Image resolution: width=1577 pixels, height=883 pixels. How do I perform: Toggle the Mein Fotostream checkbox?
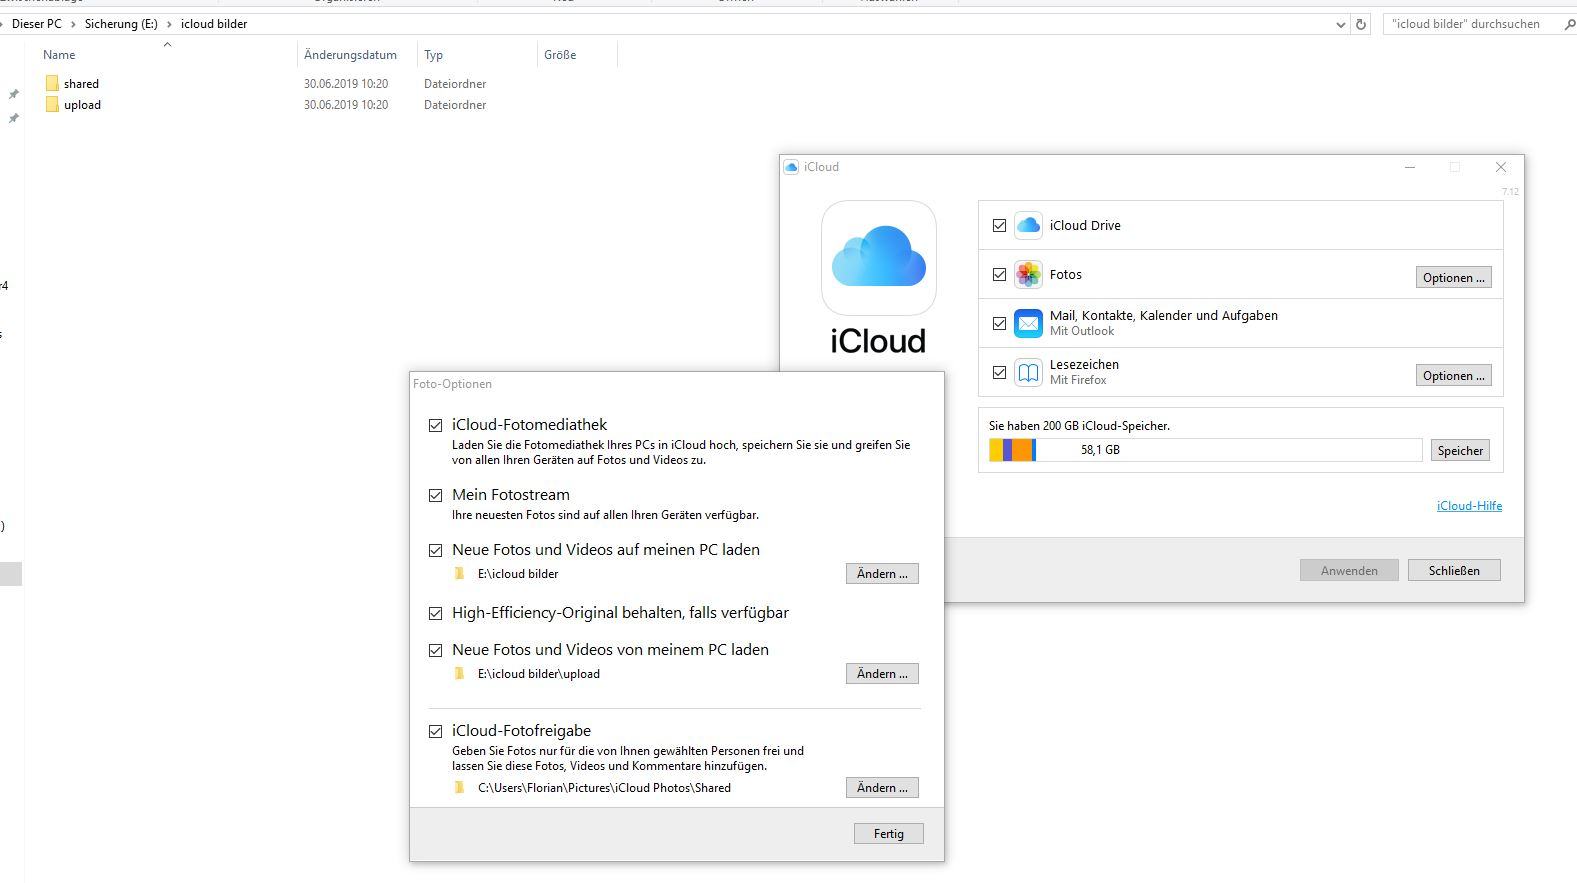pos(435,495)
